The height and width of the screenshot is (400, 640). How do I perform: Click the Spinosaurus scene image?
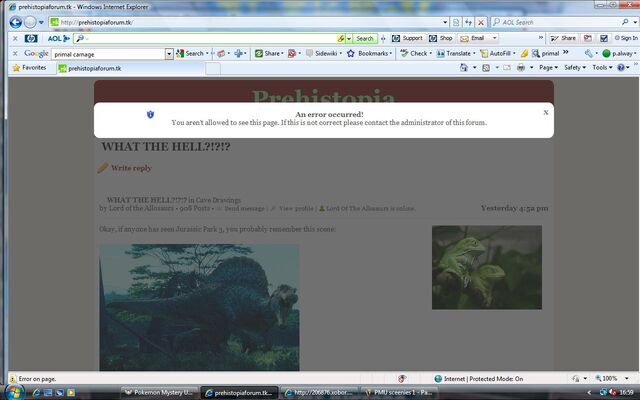pos(199,307)
